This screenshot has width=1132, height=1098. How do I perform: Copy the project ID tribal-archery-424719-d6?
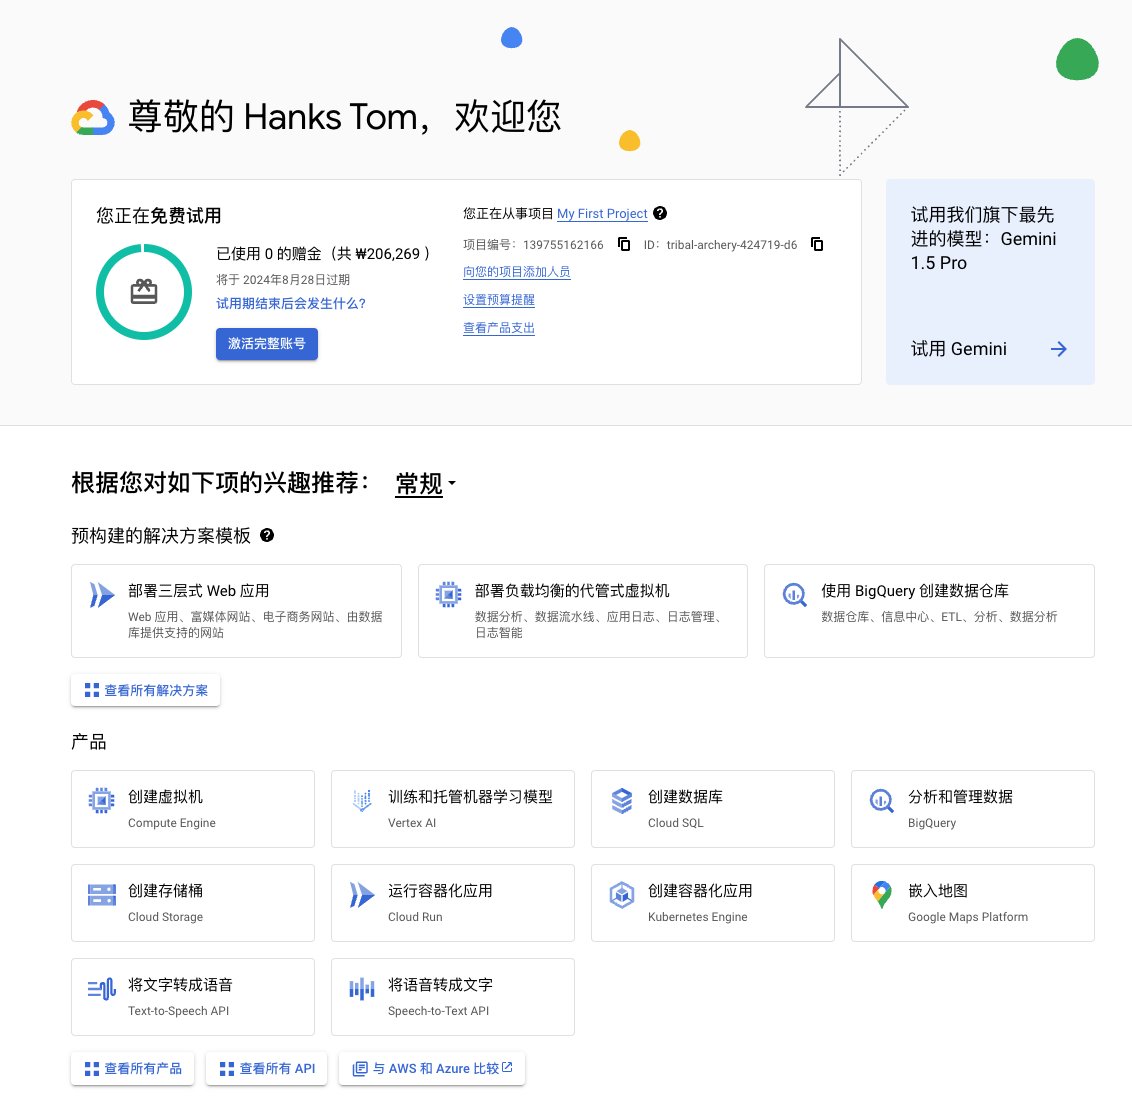pos(817,244)
